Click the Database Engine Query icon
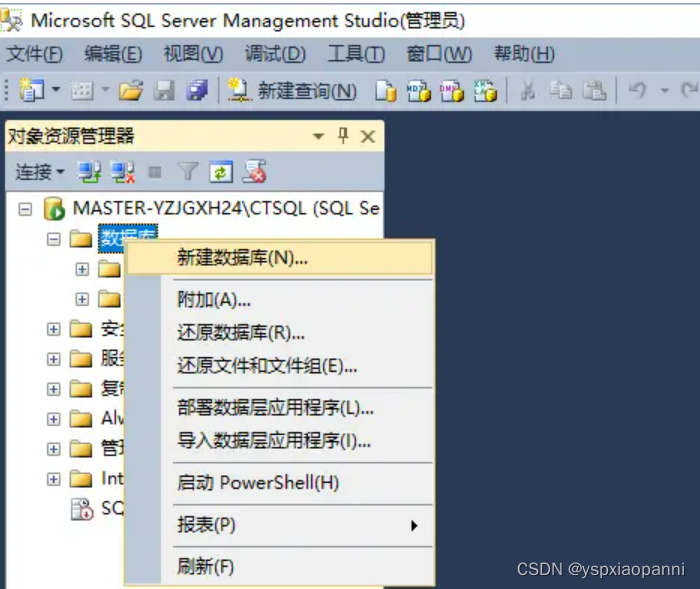Screen dimensions: 700x589 tap(386, 91)
